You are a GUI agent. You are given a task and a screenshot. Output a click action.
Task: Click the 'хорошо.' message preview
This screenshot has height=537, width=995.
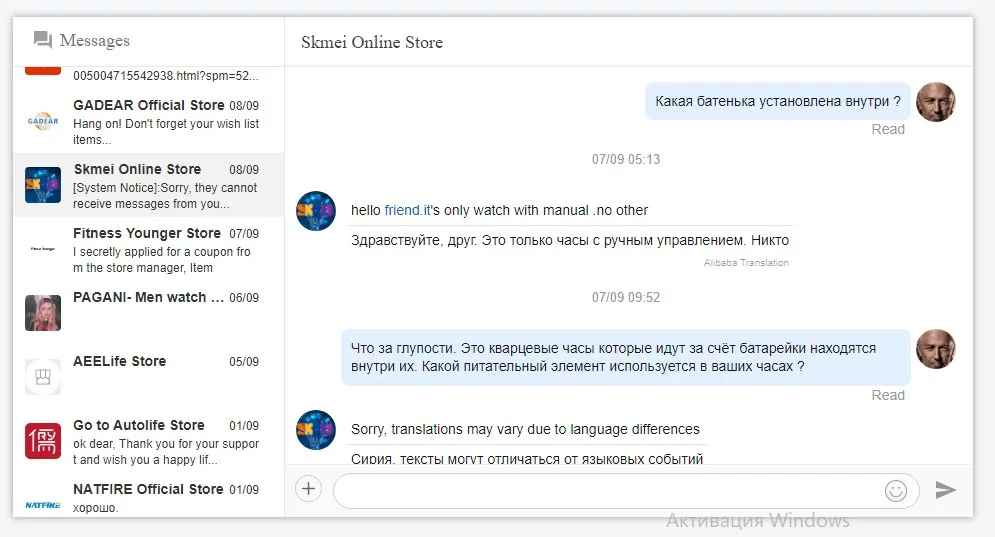(95, 508)
